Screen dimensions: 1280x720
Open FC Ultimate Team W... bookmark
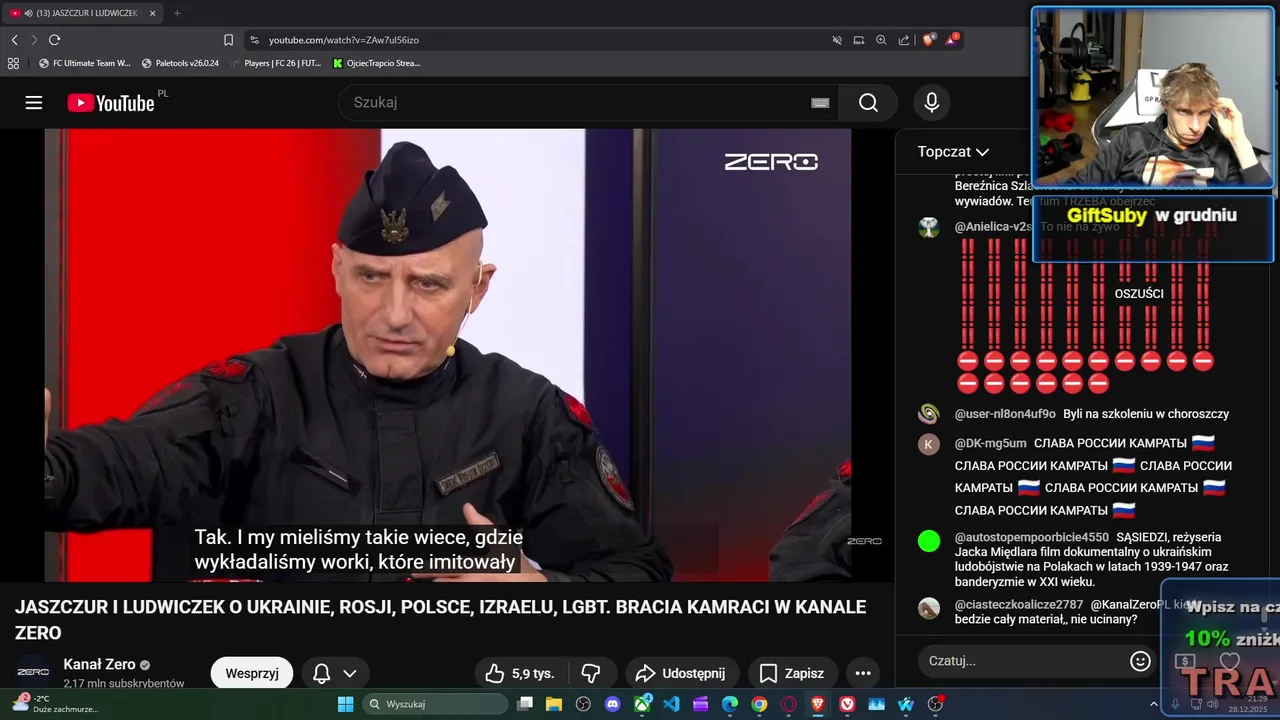(x=85, y=63)
